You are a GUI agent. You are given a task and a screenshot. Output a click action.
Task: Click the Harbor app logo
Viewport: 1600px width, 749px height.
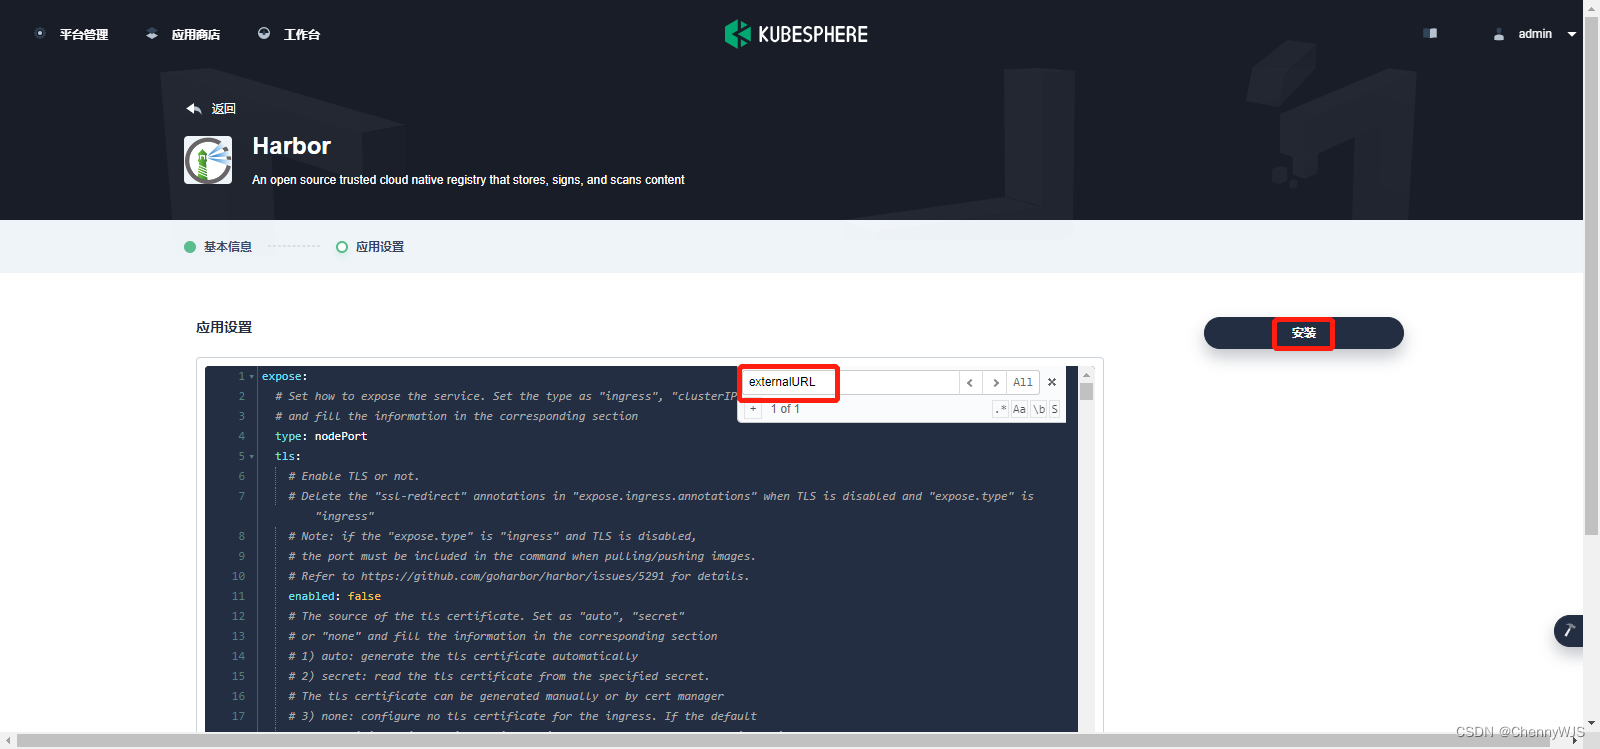208,160
